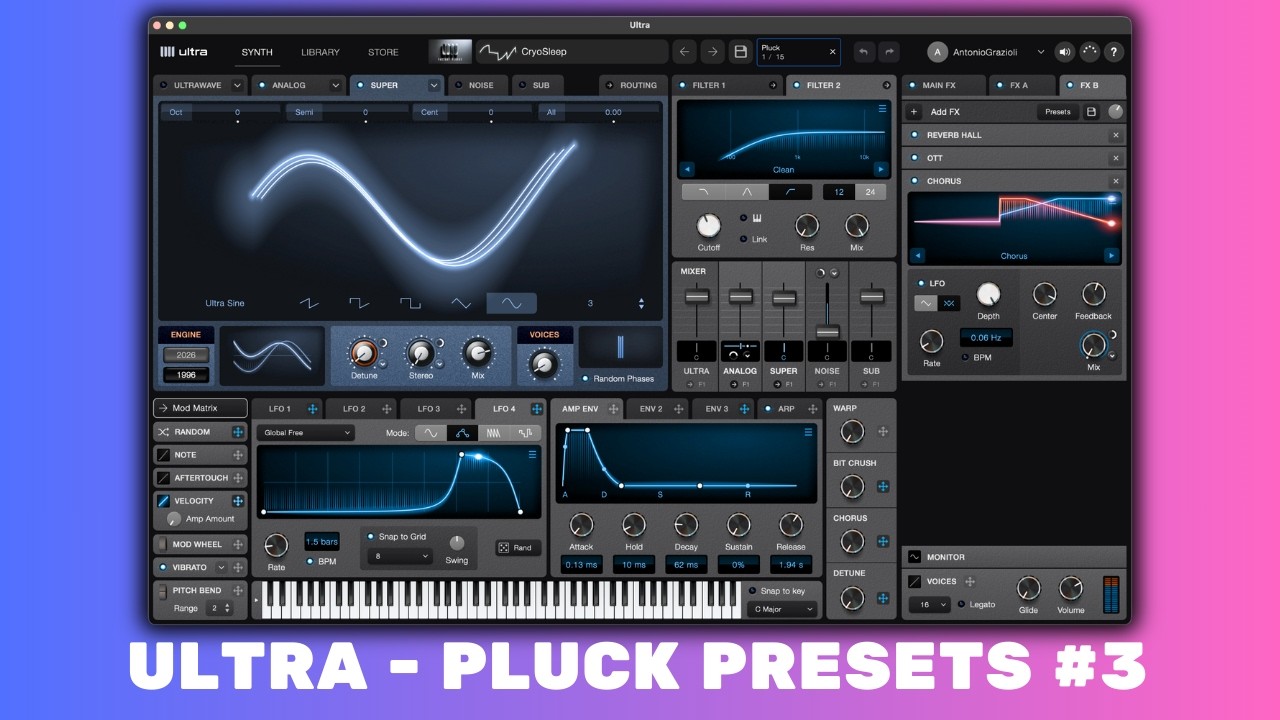Screen dimensions: 1280x720
Task: Select the square waveform shape
Action: point(410,303)
